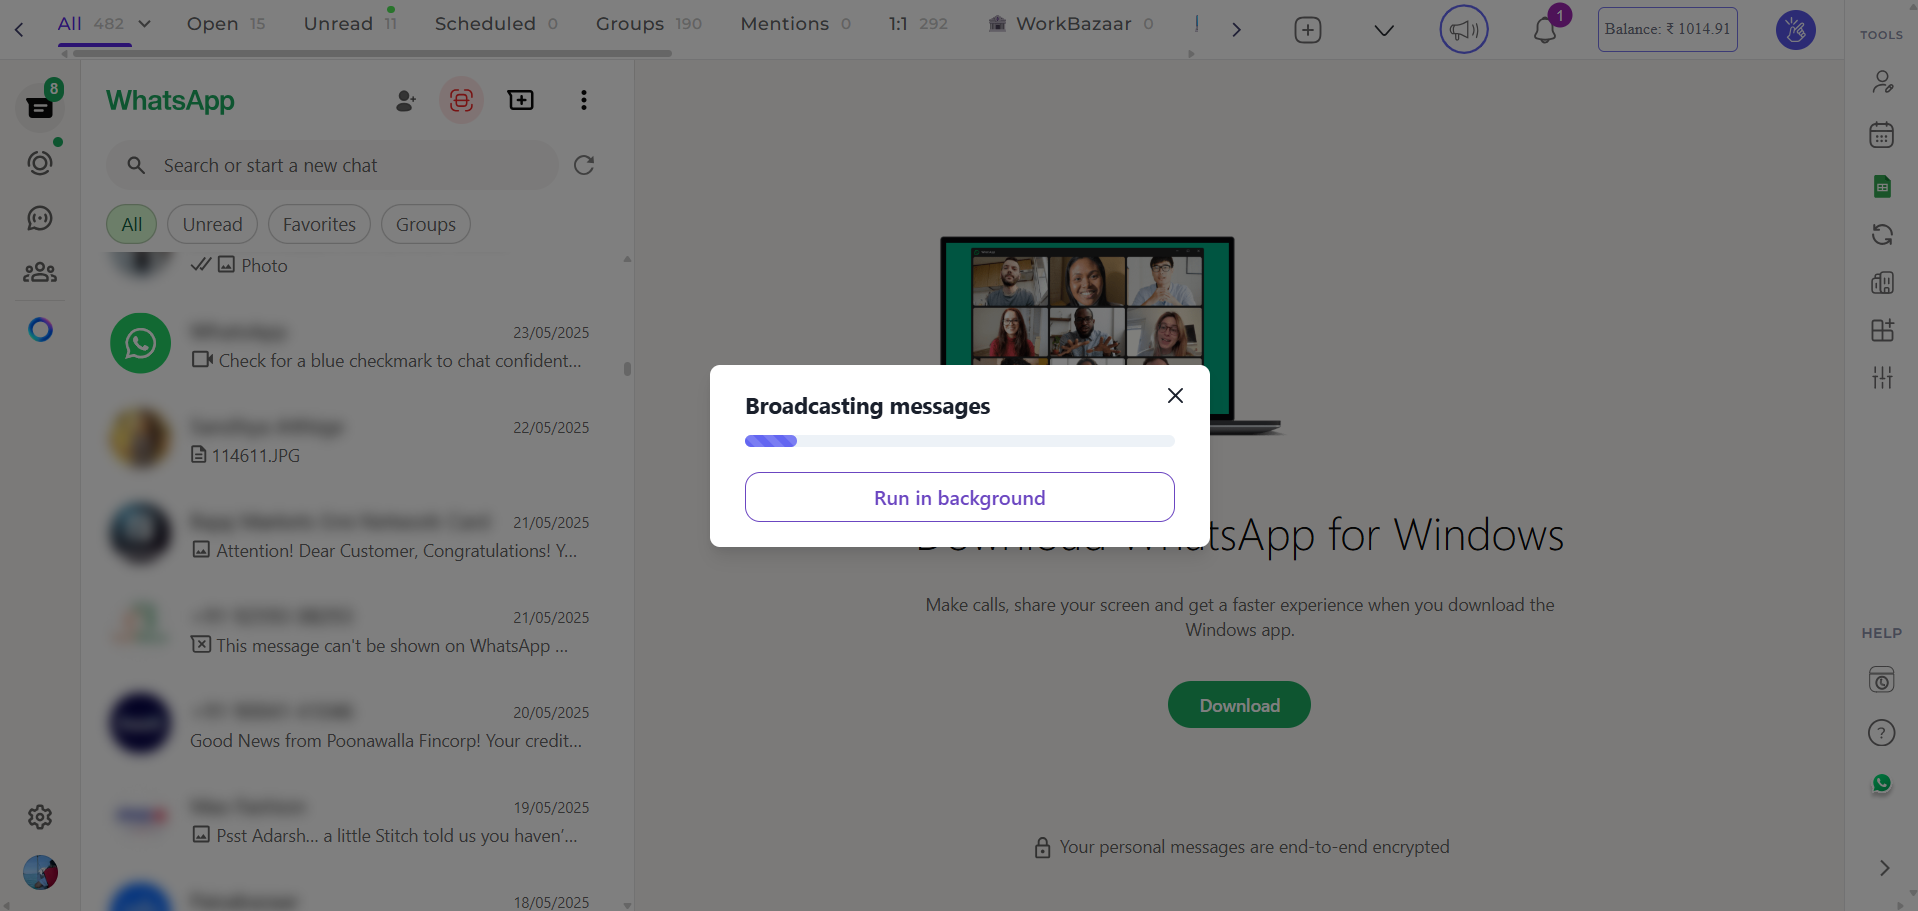Open the help history clock icon
This screenshot has width=1918, height=911.
coord(1882,680)
